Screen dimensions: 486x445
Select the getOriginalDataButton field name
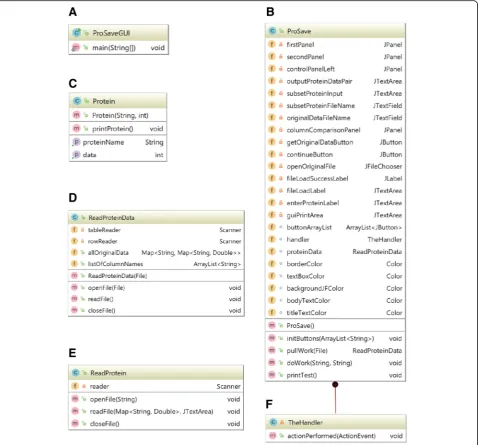(x=320, y=142)
